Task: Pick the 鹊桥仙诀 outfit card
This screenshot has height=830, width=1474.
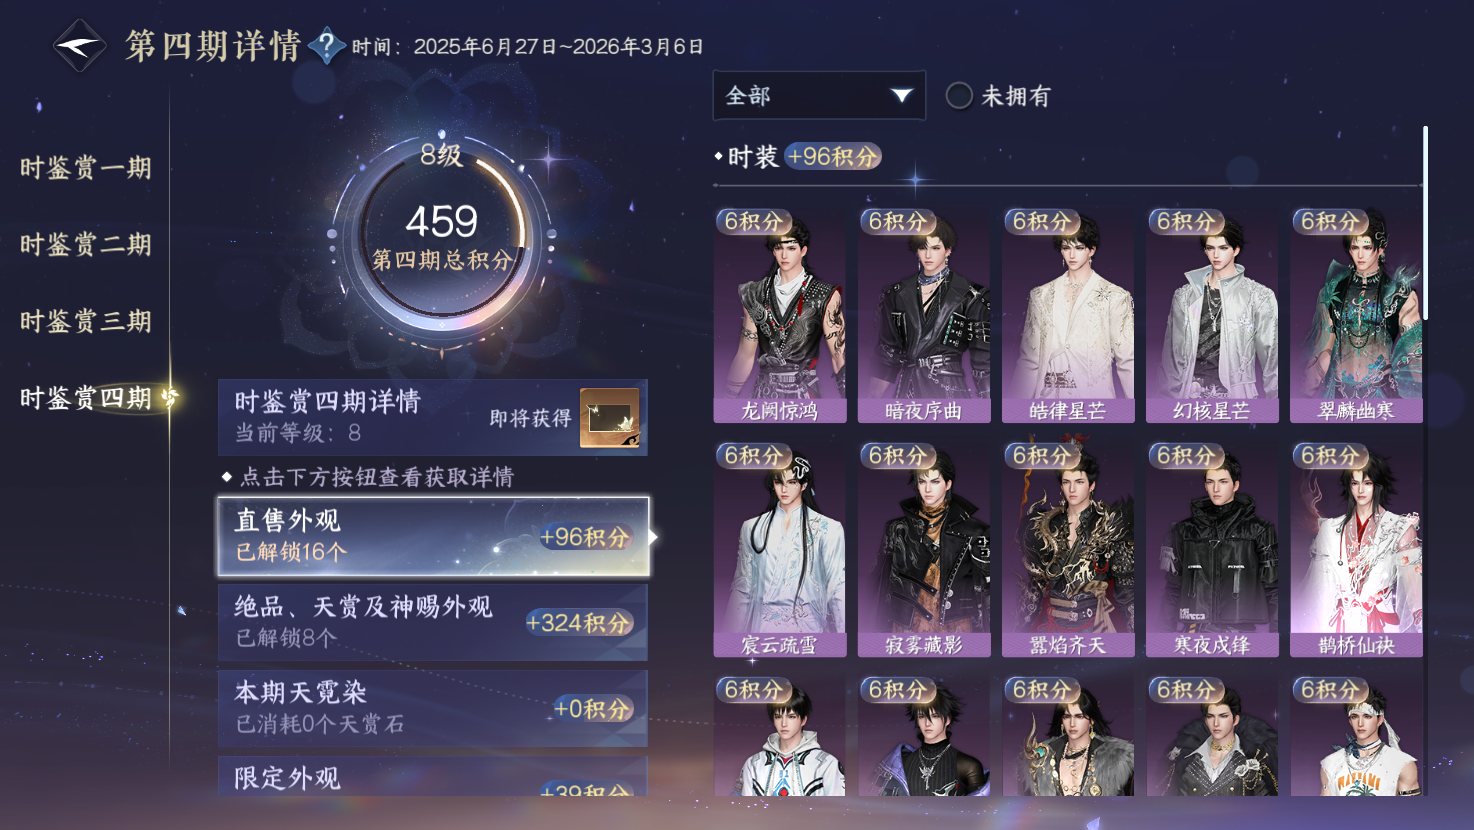Action: (1356, 549)
